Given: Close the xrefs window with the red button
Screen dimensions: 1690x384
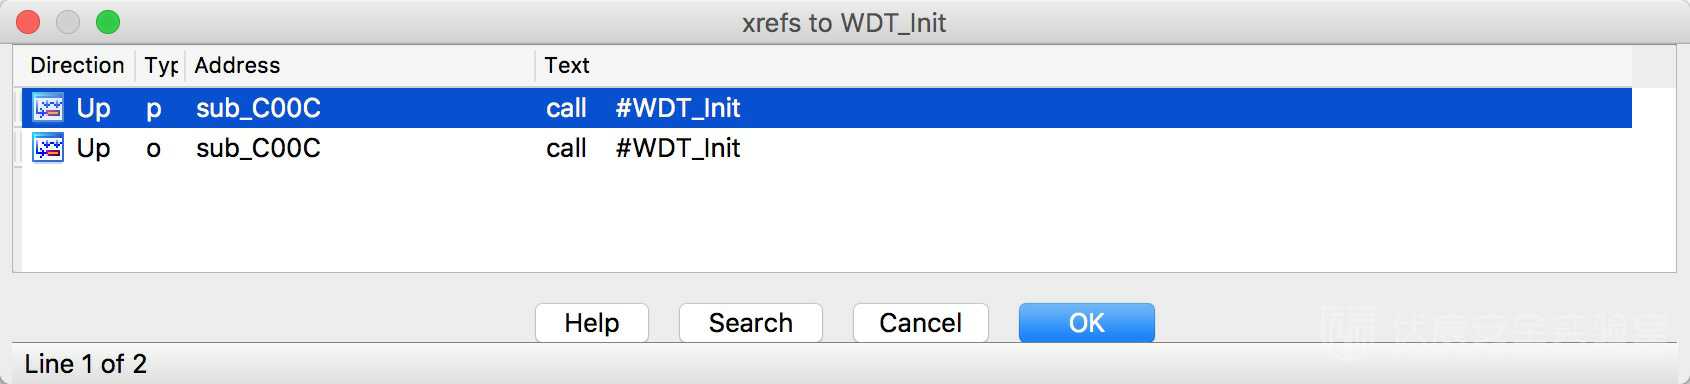Looking at the screenshot, I should [28, 22].
